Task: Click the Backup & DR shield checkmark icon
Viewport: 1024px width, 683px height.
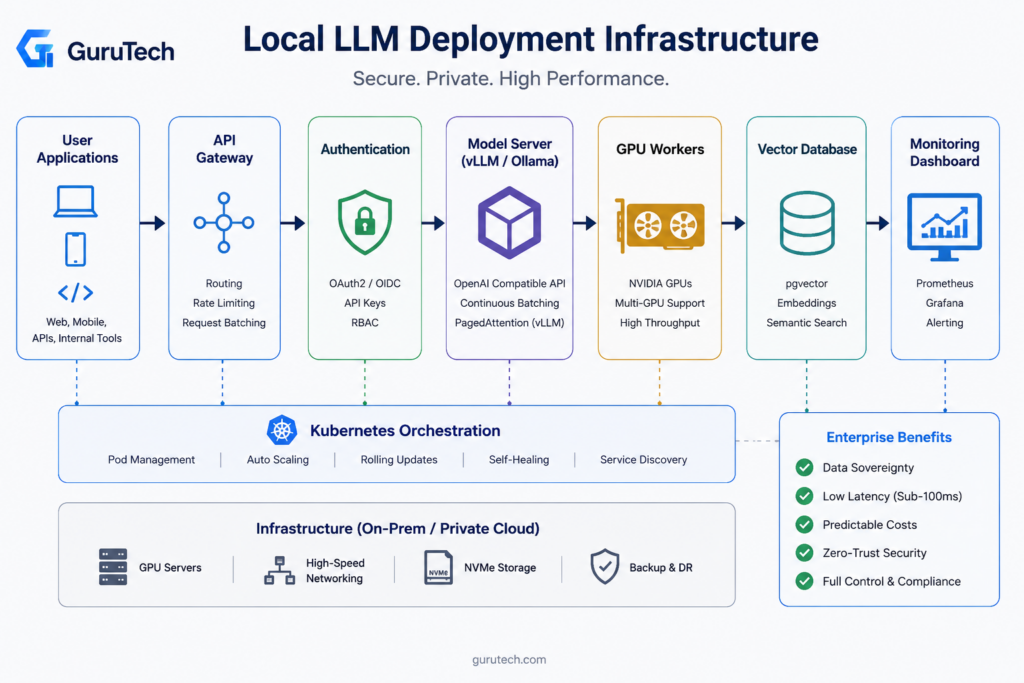Action: [x=605, y=566]
